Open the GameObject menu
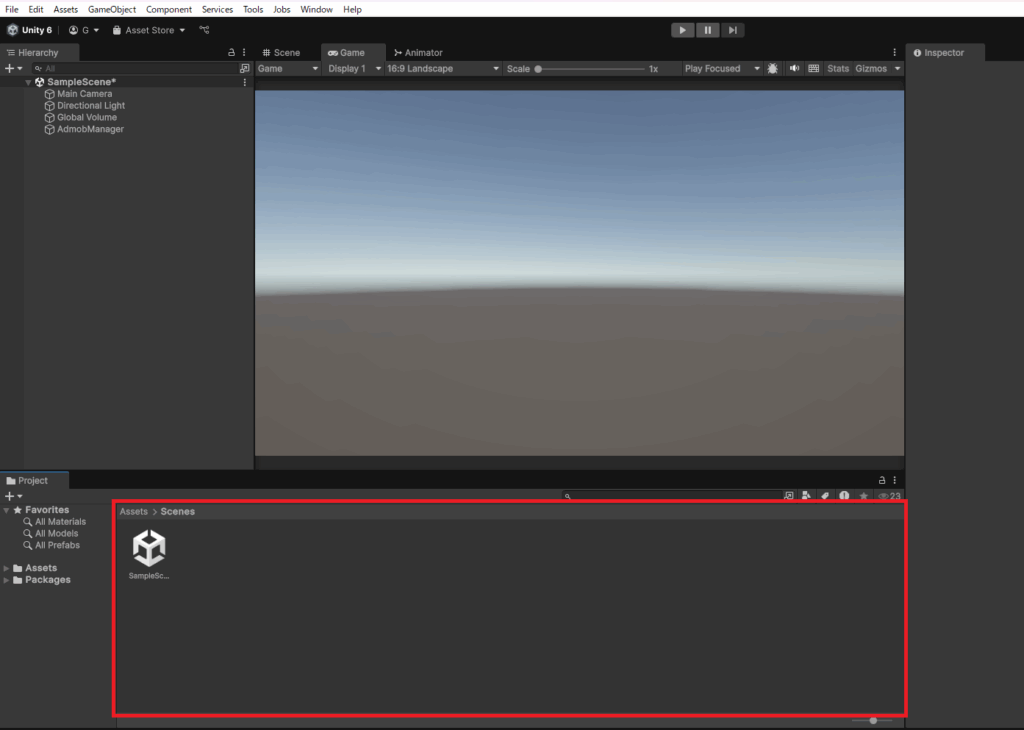This screenshot has width=1024, height=730. click(x=112, y=9)
